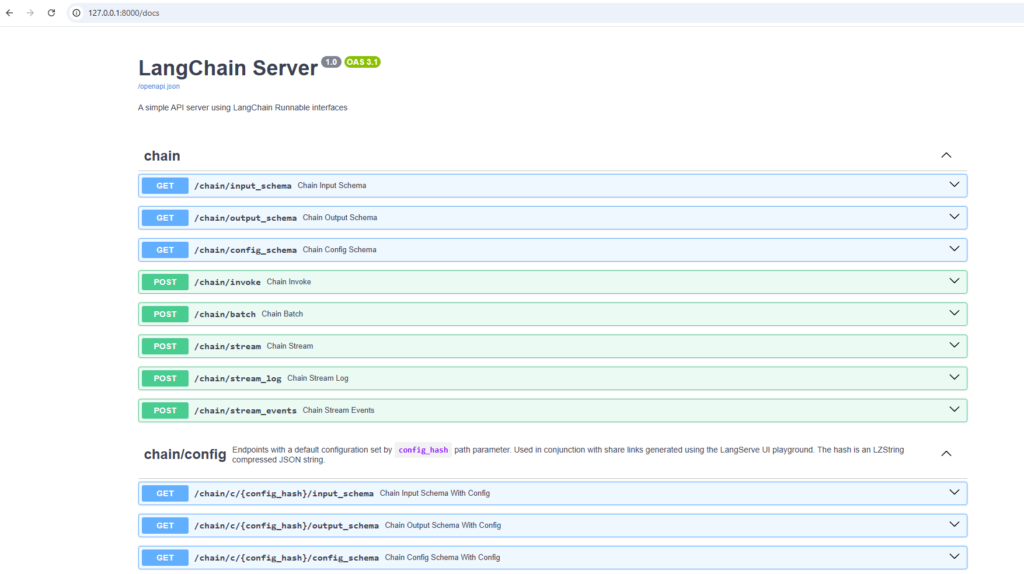The height and width of the screenshot is (574, 1024).
Task: Click the browser back arrow icon
Action: (x=10, y=12)
